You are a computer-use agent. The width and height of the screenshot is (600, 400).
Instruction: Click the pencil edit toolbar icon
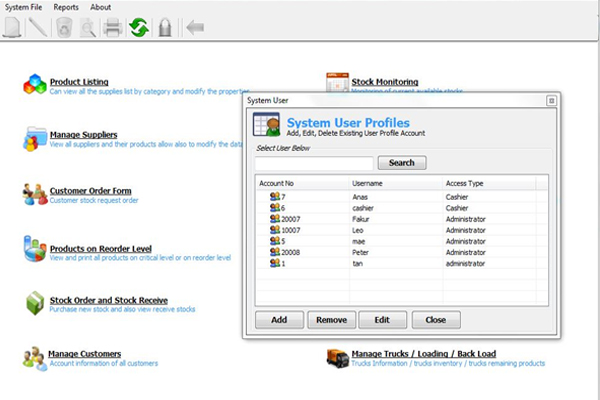pyautogui.click(x=38, y=27)
